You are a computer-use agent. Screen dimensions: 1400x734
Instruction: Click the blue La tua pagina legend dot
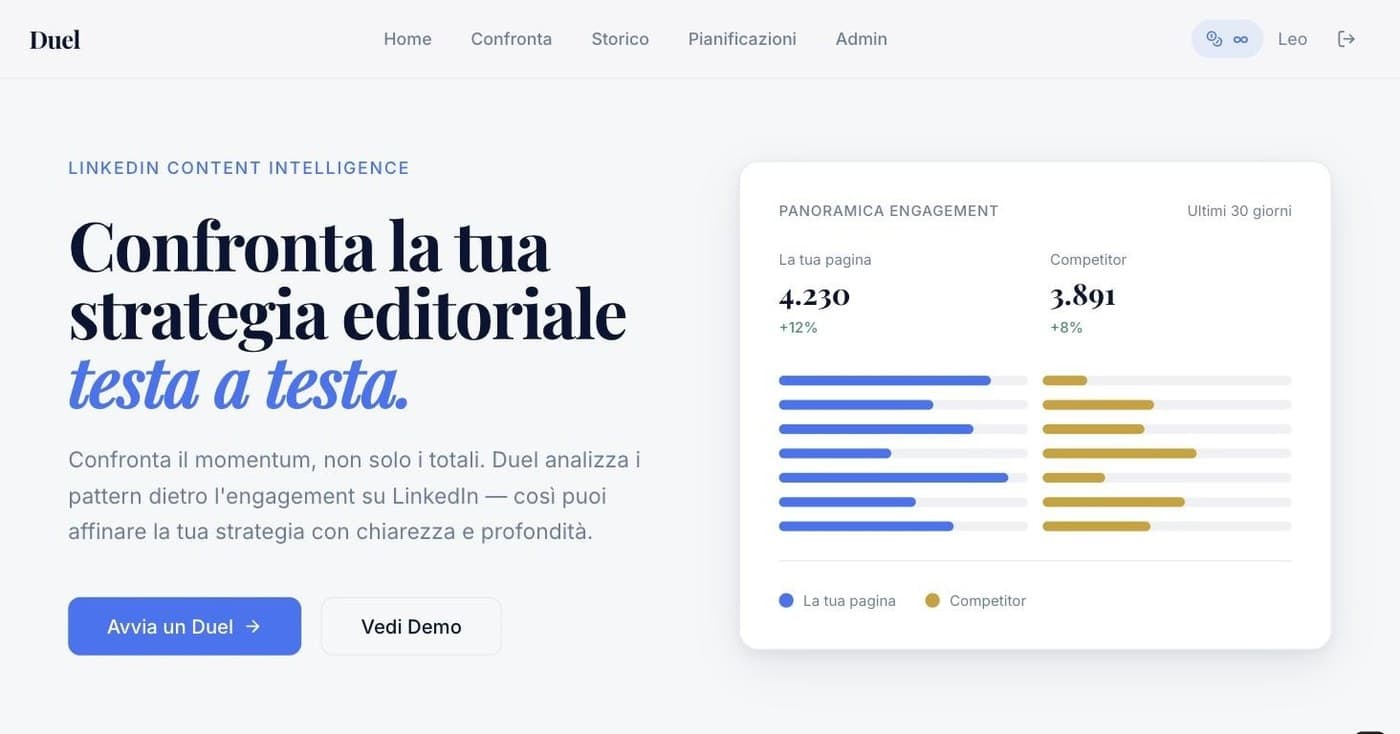pos(786,600)
